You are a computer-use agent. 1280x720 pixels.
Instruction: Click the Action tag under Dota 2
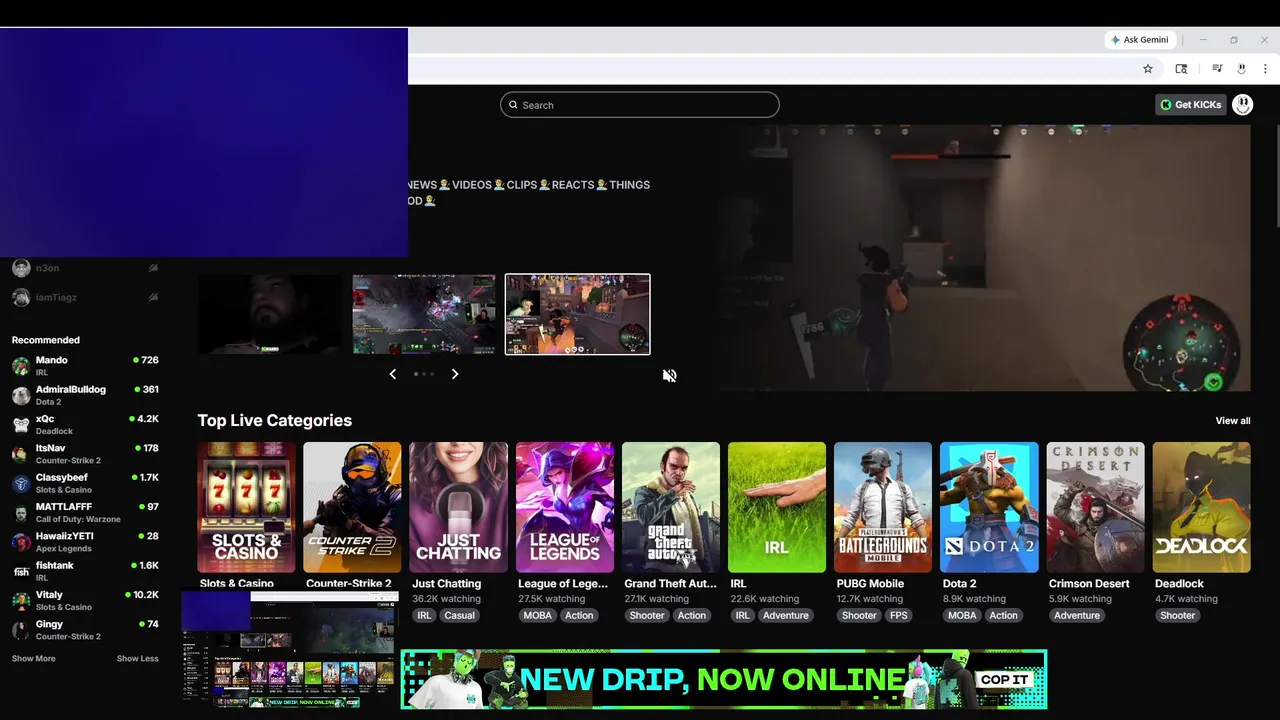tap(1004, 616)
